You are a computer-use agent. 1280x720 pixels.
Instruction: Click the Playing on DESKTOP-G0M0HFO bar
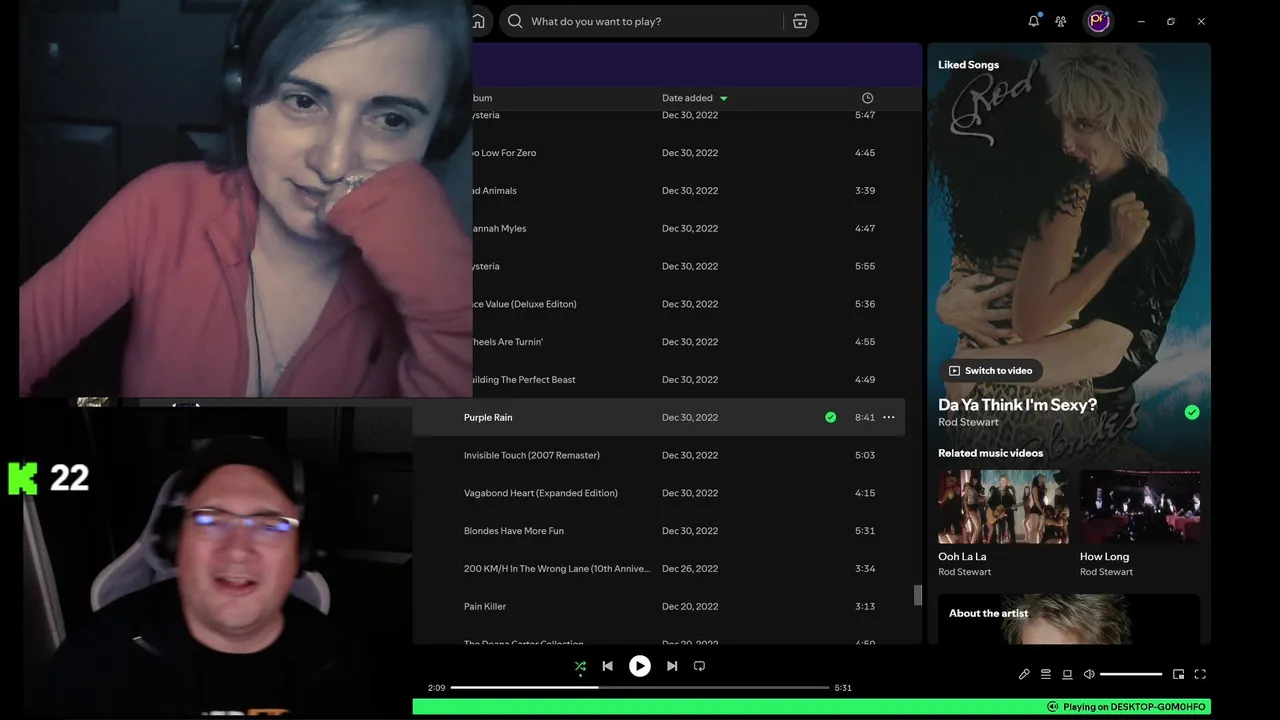(812, 707)
